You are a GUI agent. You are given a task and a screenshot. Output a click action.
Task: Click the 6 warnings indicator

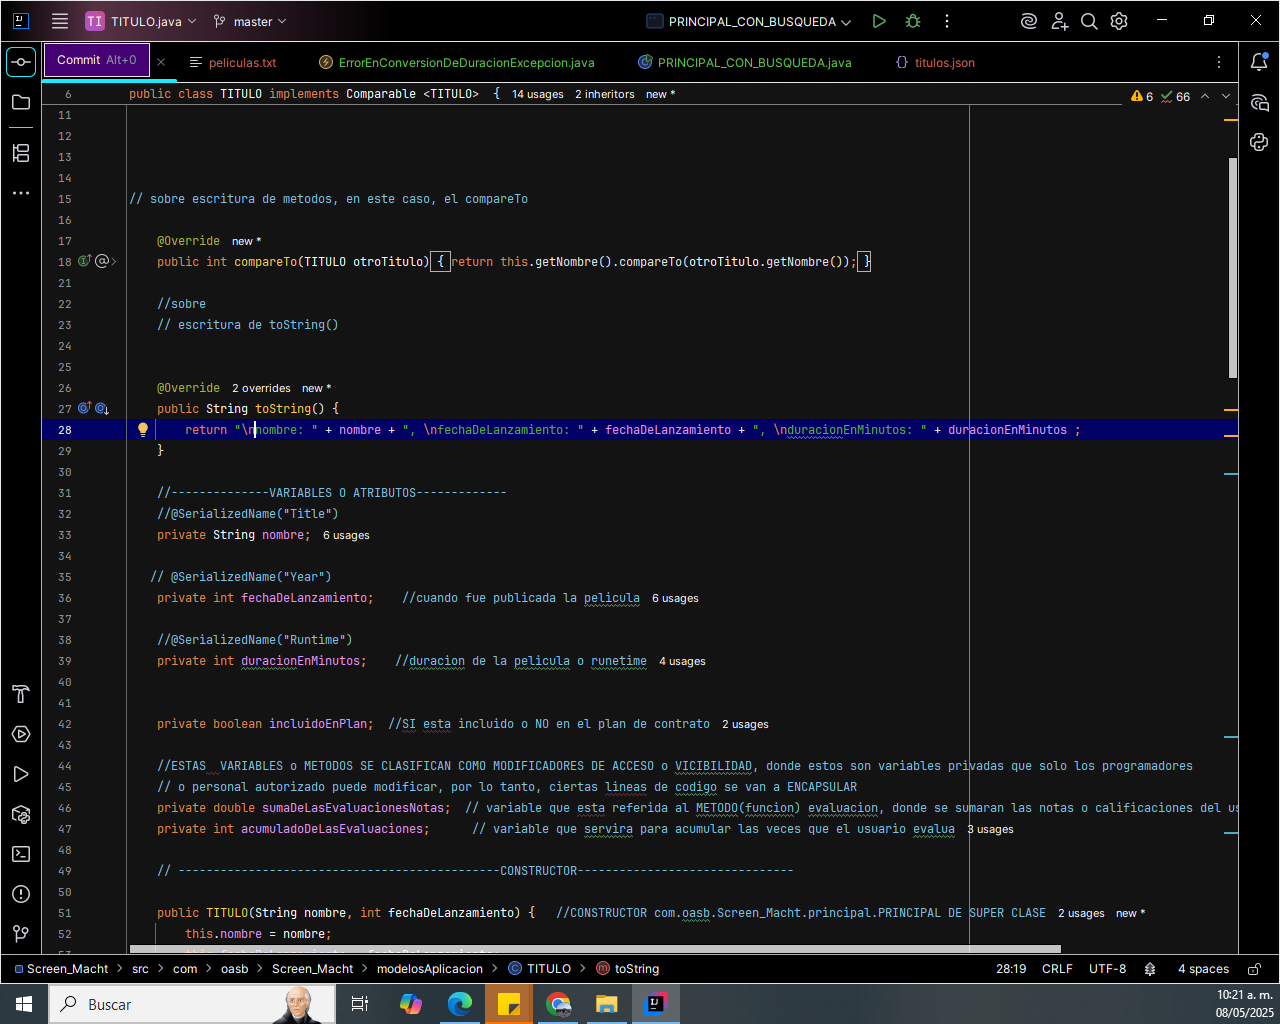pyautogui.click(x=1142, y=97)
